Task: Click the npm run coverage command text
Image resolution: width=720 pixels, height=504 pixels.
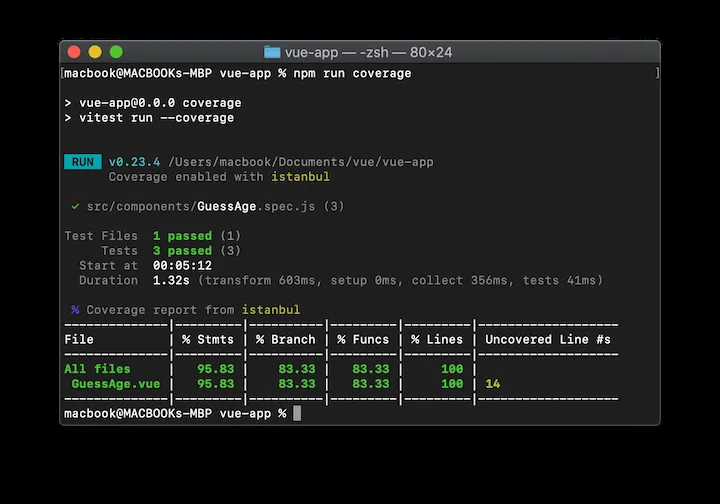Action: click(352, 73)
